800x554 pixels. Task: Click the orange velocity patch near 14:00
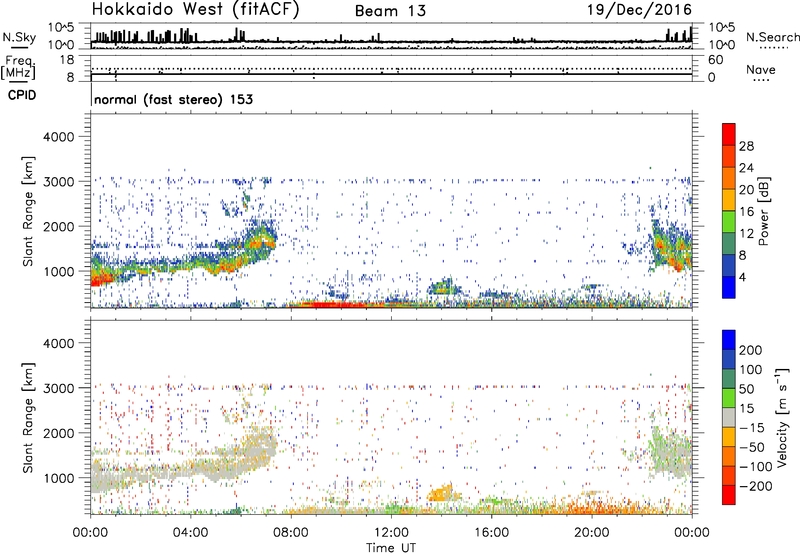(x=441, y=493)
